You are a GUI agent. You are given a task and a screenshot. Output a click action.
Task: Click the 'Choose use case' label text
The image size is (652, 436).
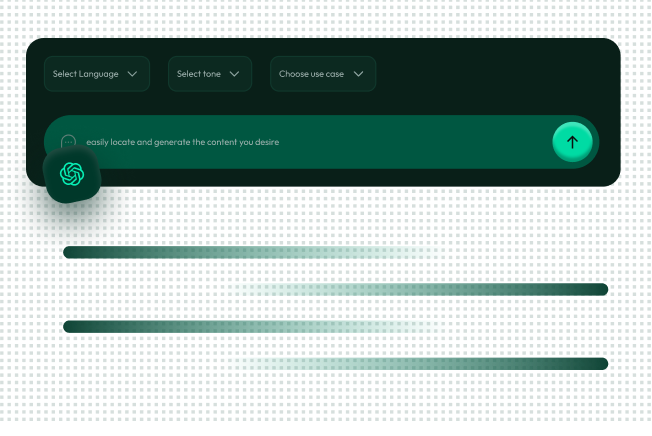pos(311,74)
